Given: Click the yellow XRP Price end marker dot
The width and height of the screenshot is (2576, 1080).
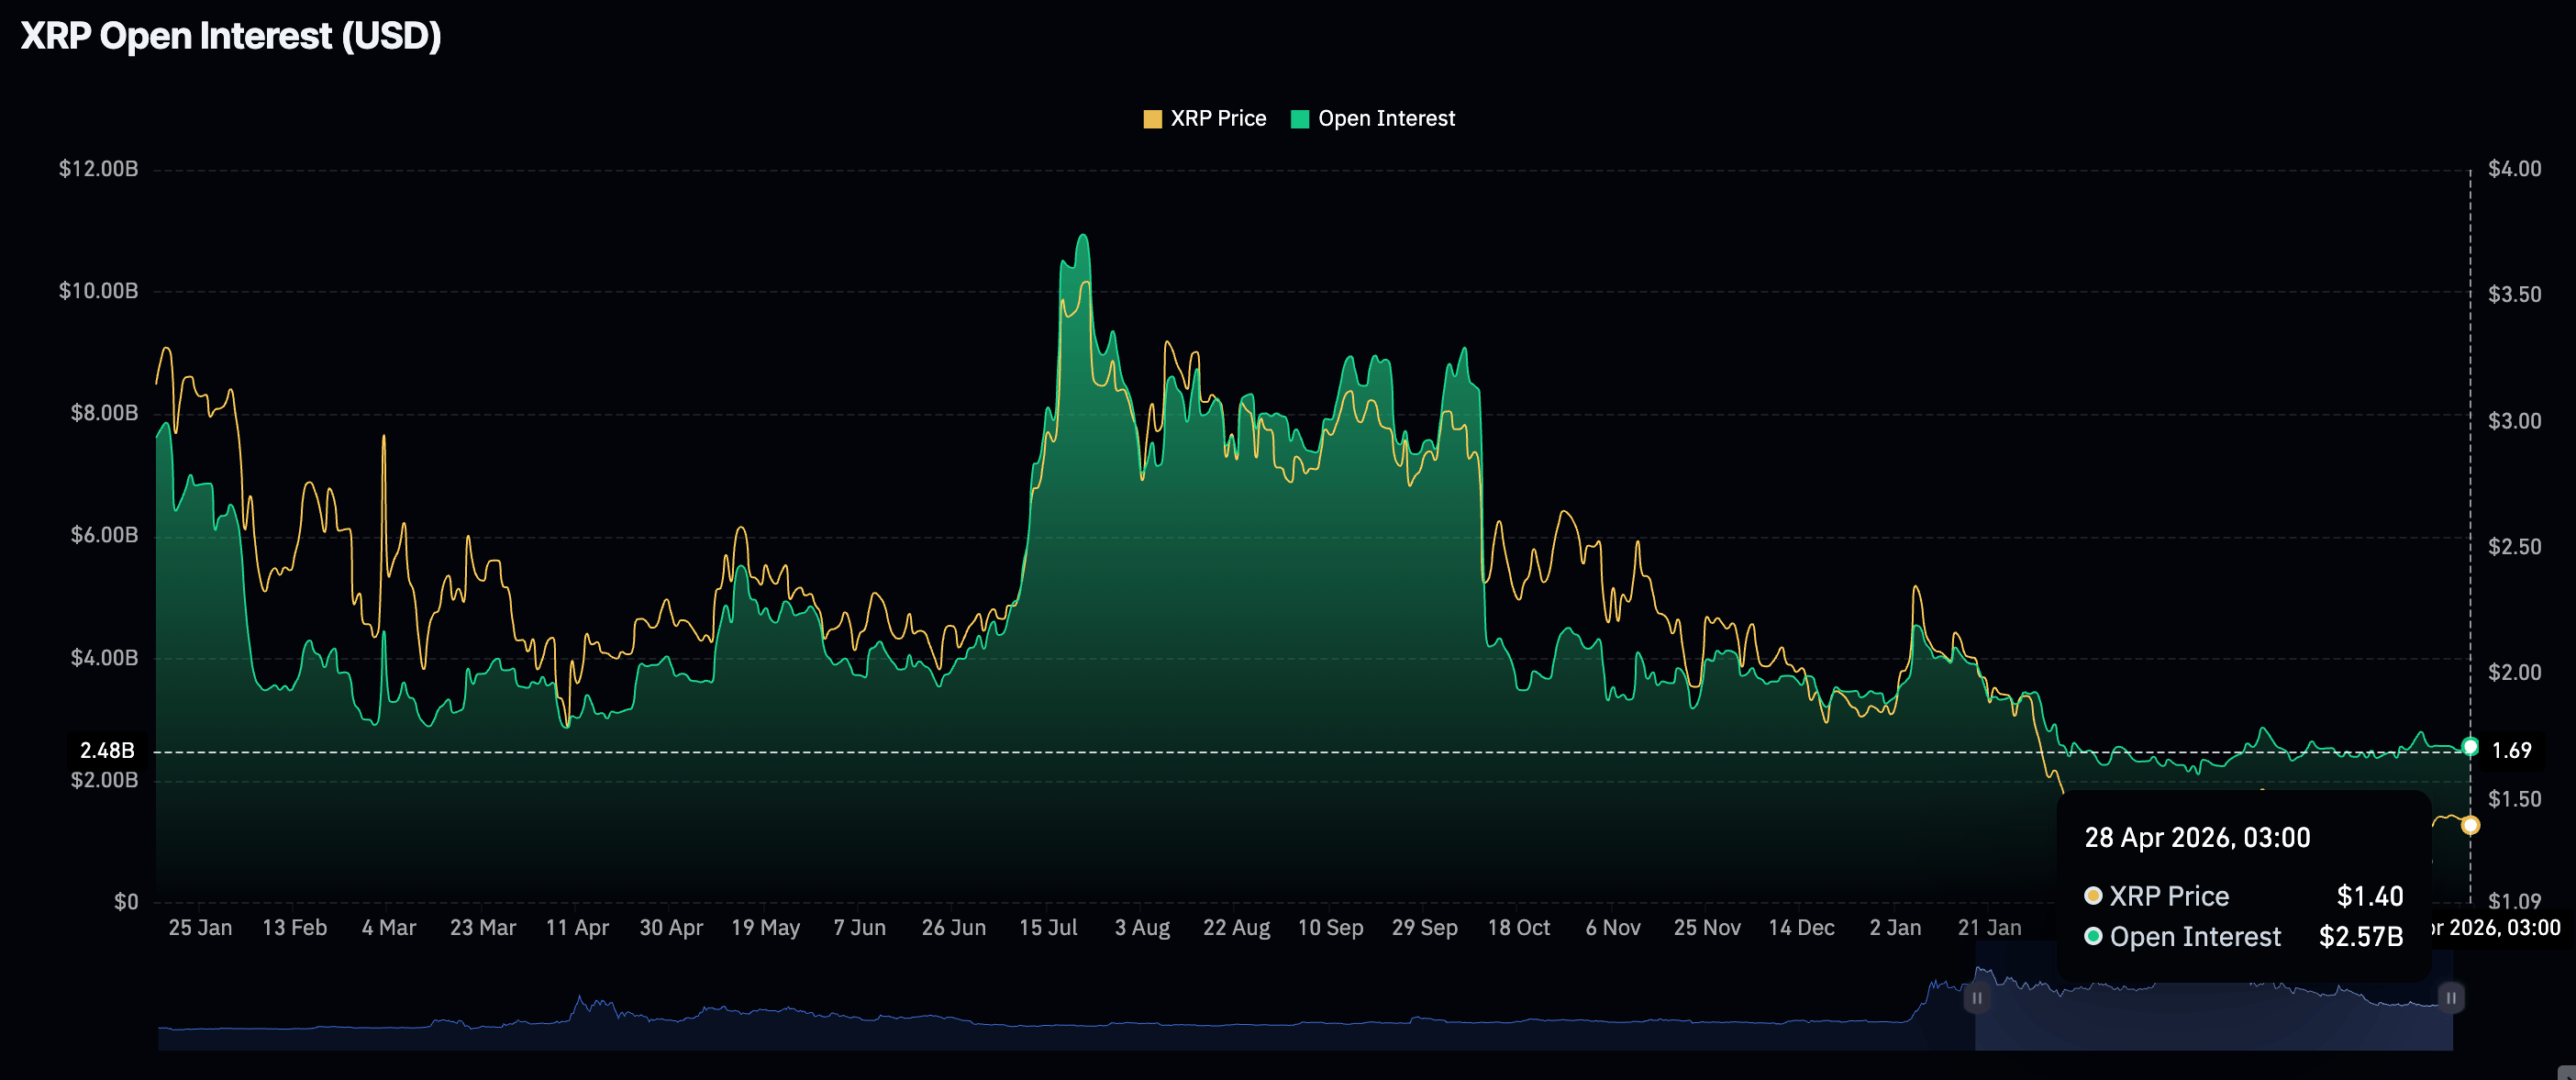Looking at the screenshot, I should [x=2470, y=825].
